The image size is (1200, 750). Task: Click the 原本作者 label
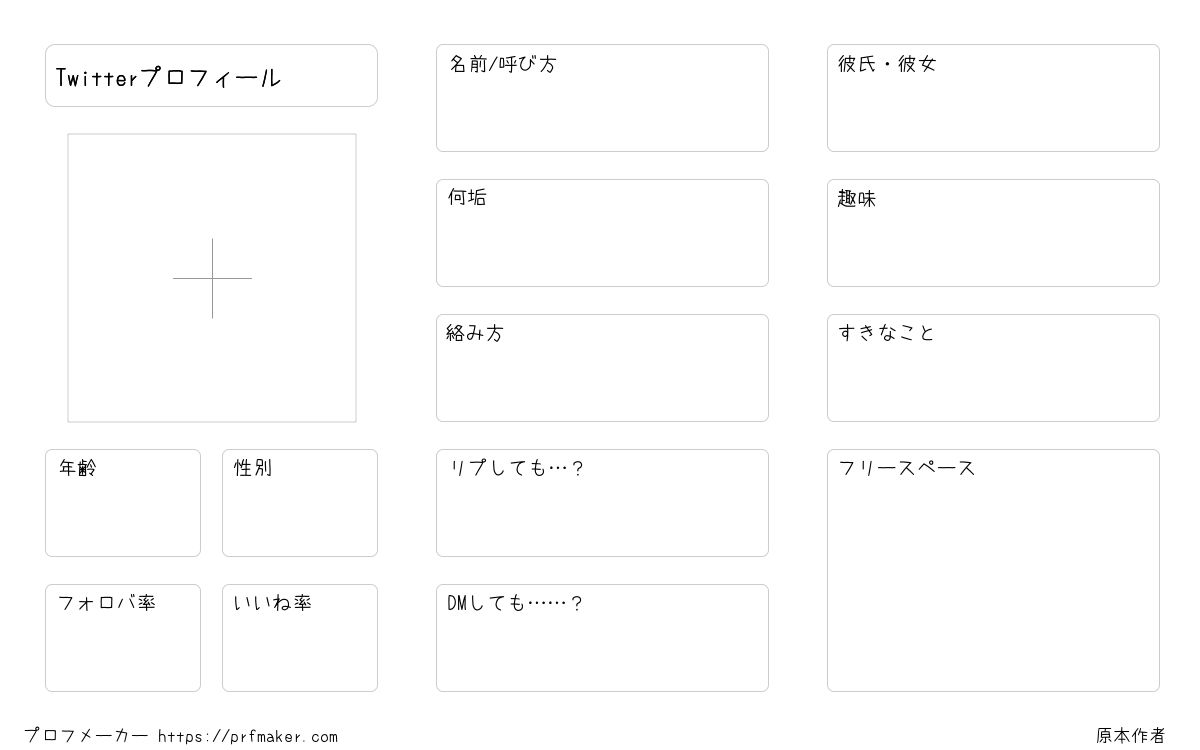pos(1131,736)
